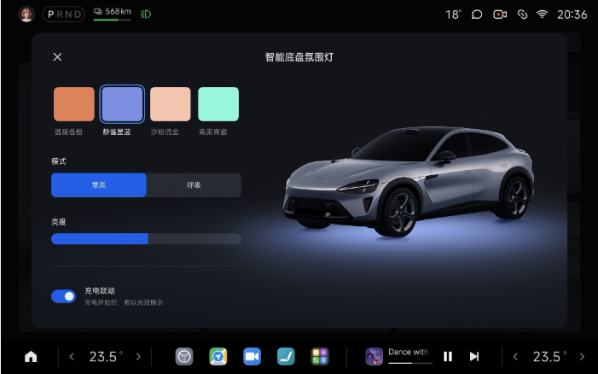Viewport: 598px width, 374px height.
Task: Switch to the breathing lighting mode
Action: tap(194, 185)
